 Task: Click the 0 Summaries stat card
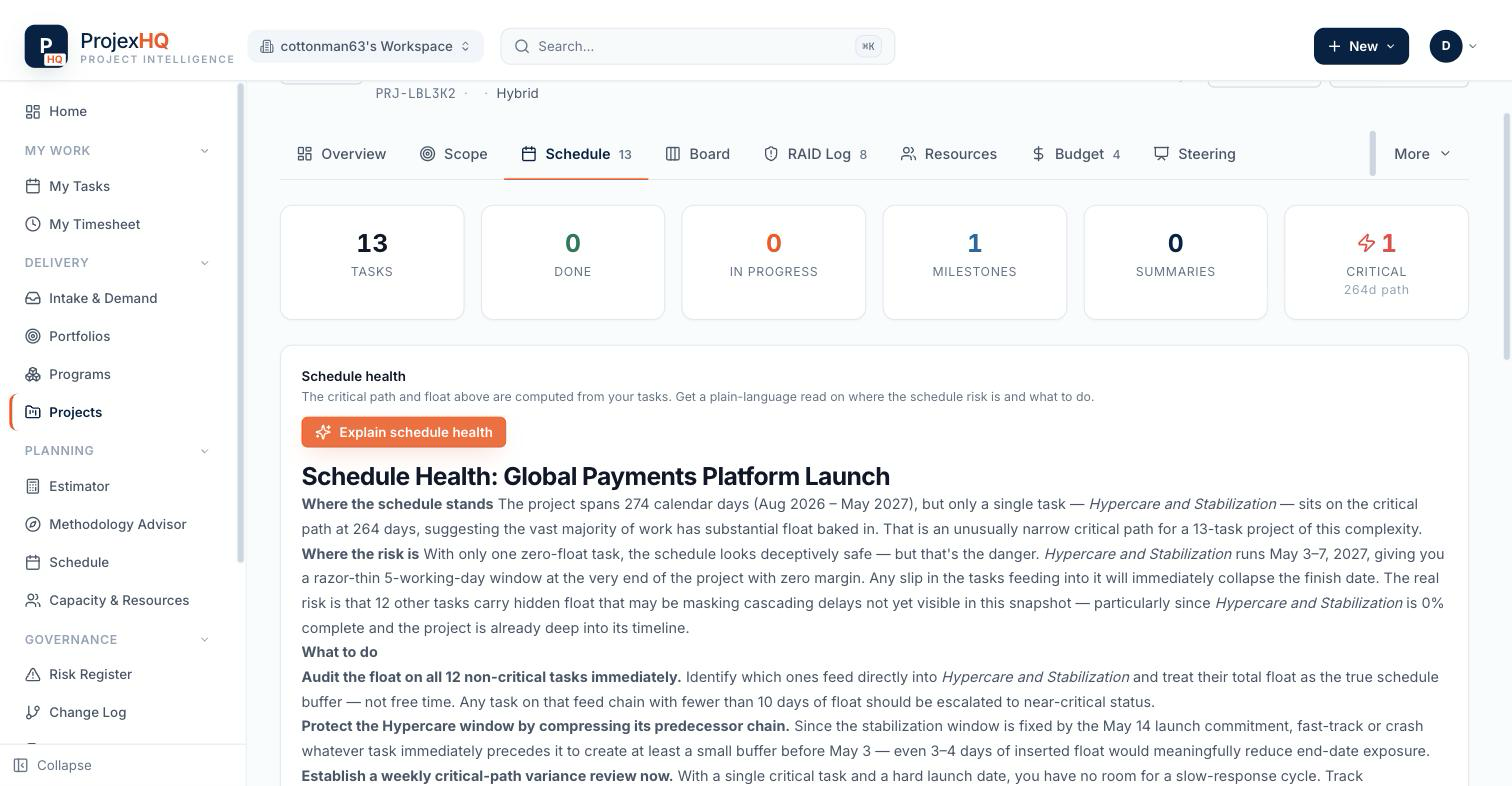point(1175,262)
